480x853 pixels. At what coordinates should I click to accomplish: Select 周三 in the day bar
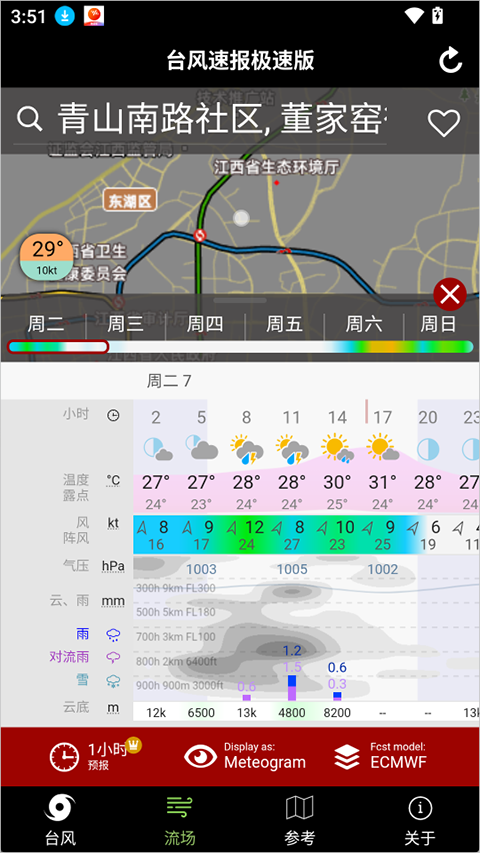125,325
